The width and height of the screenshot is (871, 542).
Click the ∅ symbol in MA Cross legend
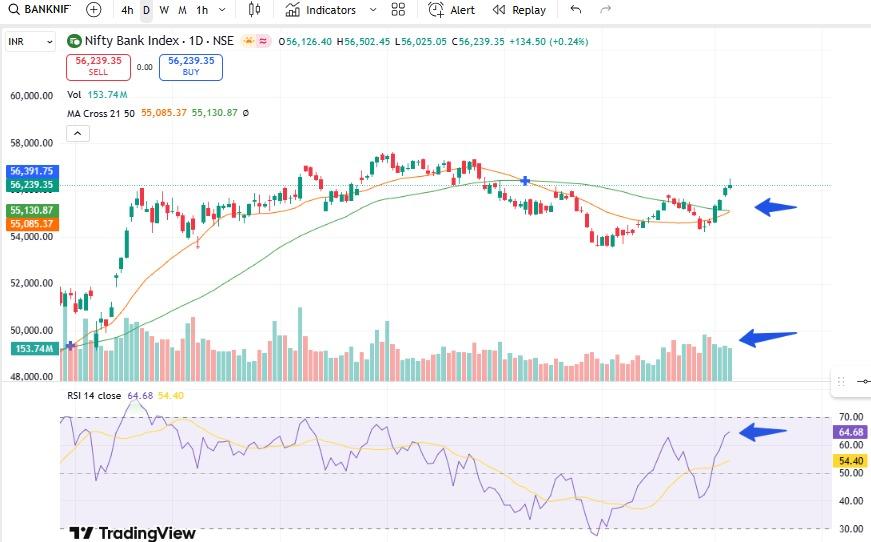tap(246, 113)
